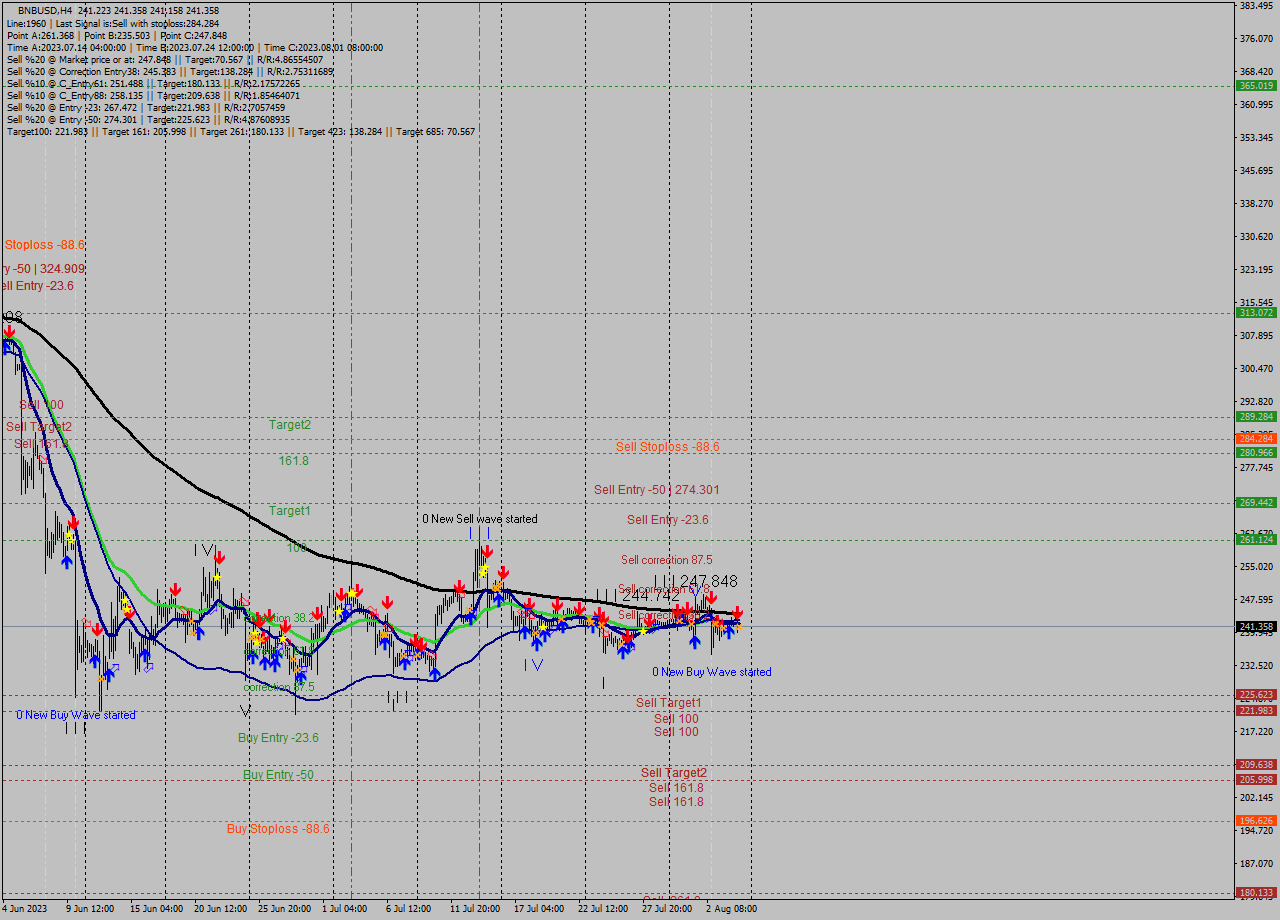Click the red 225.623 target price tag
Viewport: 1280px width, 920px height.
tap(1254, 693)
